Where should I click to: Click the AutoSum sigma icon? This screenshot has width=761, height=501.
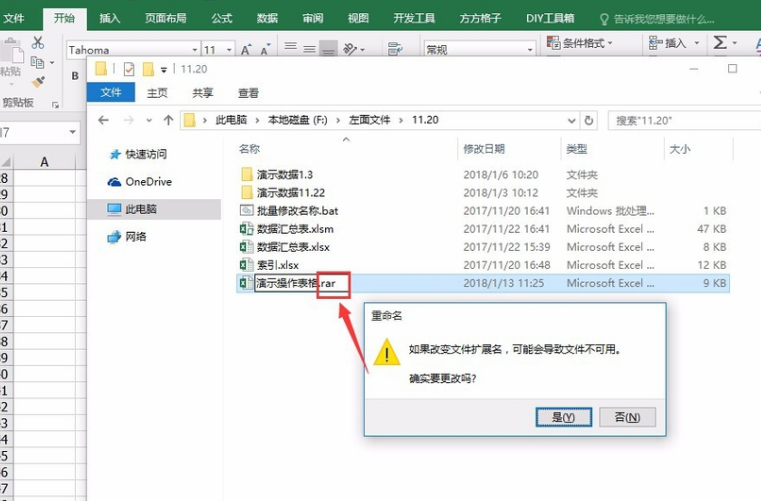tap(720, 43)
